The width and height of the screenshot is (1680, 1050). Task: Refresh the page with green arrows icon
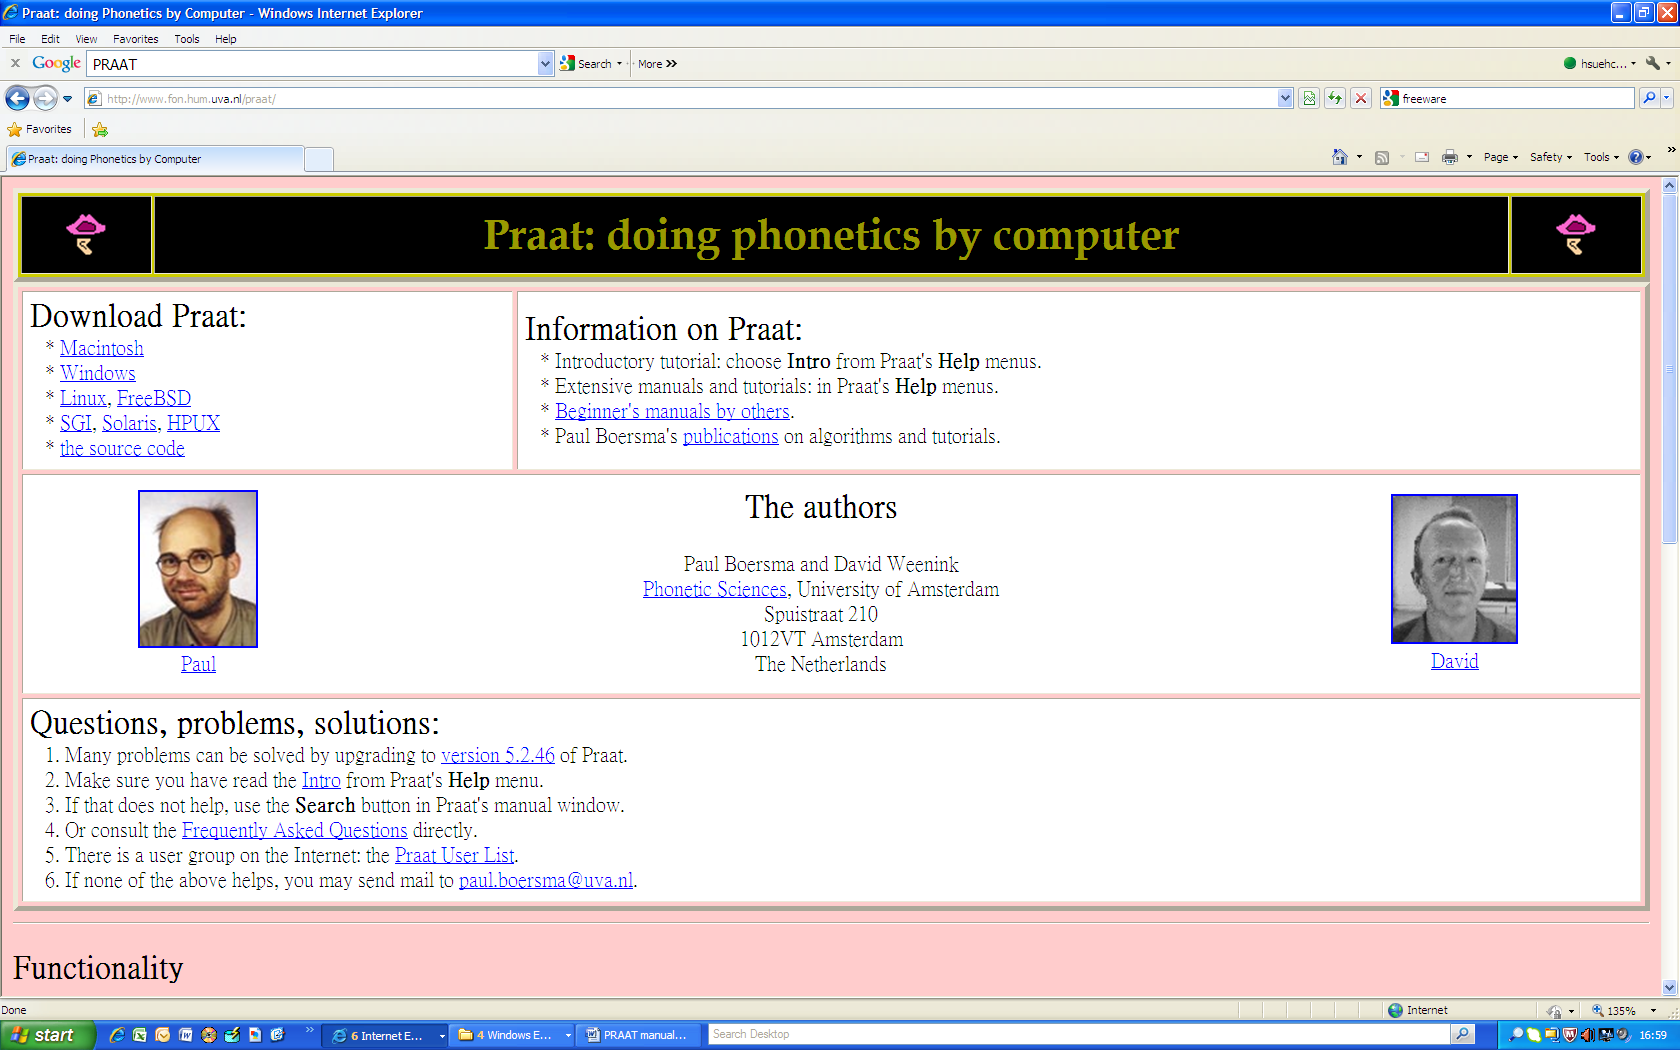tap(1335, 98)
